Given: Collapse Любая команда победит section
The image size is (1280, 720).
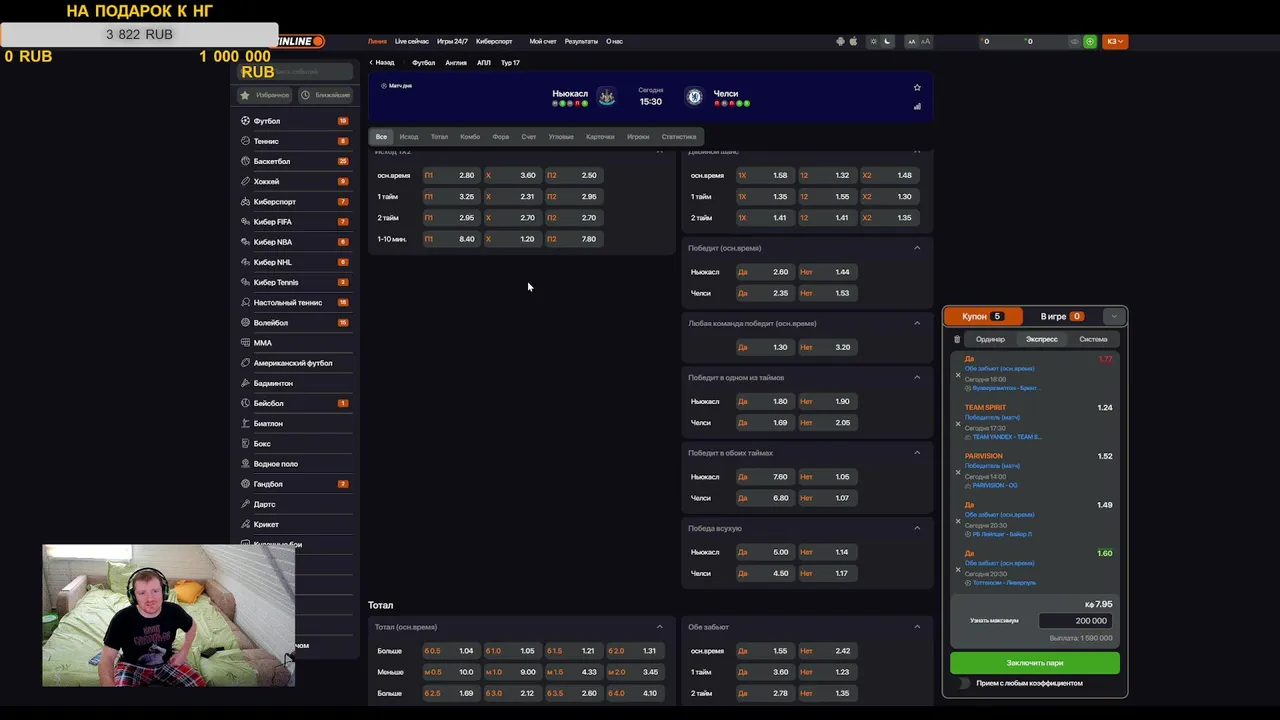Looking at the screenshot, I should tap(917, 323).
